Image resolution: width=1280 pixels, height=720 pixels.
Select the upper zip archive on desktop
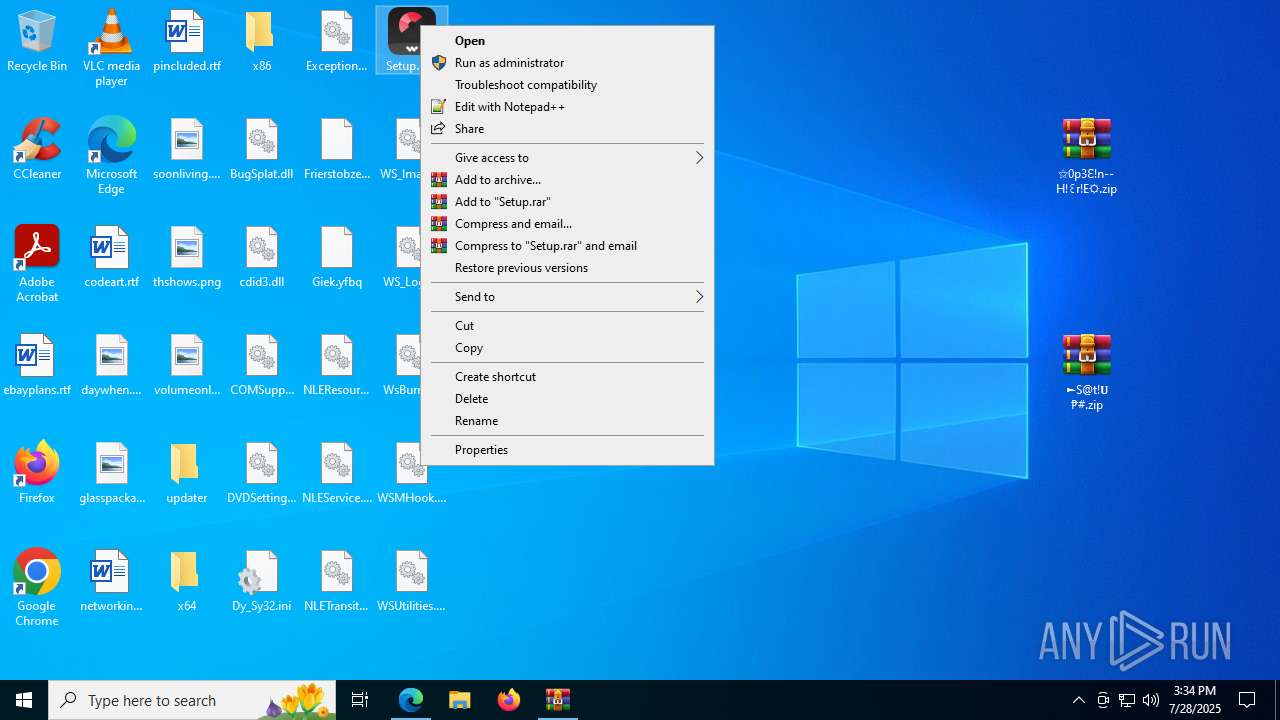coord(1087,156)
